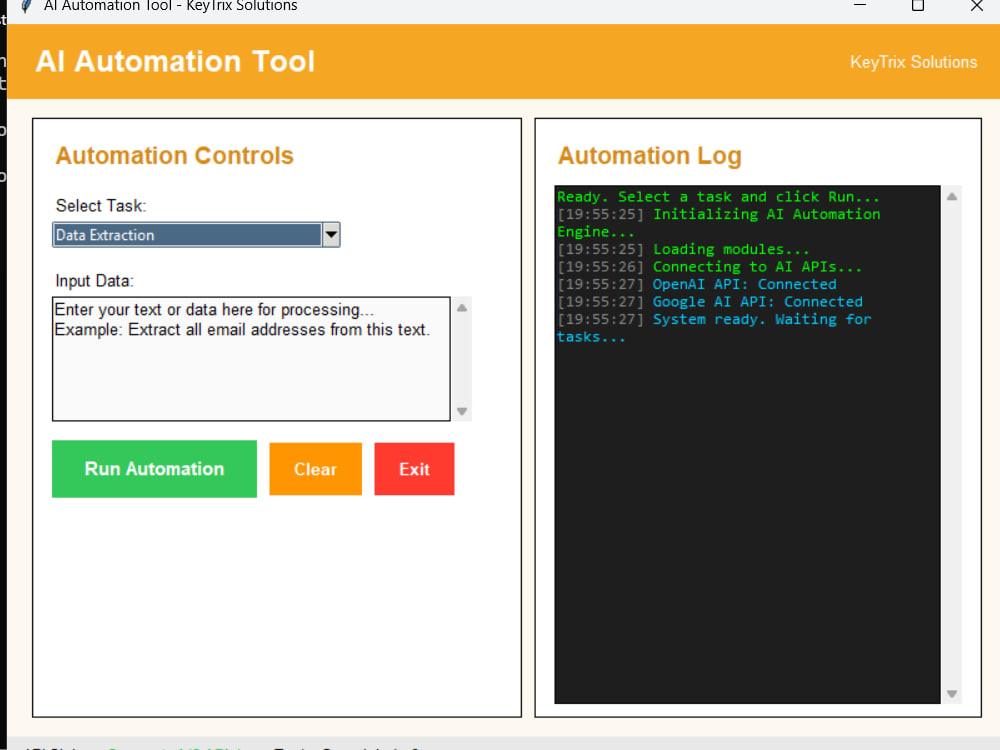Open the Select Task dropdown arrow
The height and width of the screenshot is (750, 1000).
pos(331,235)
